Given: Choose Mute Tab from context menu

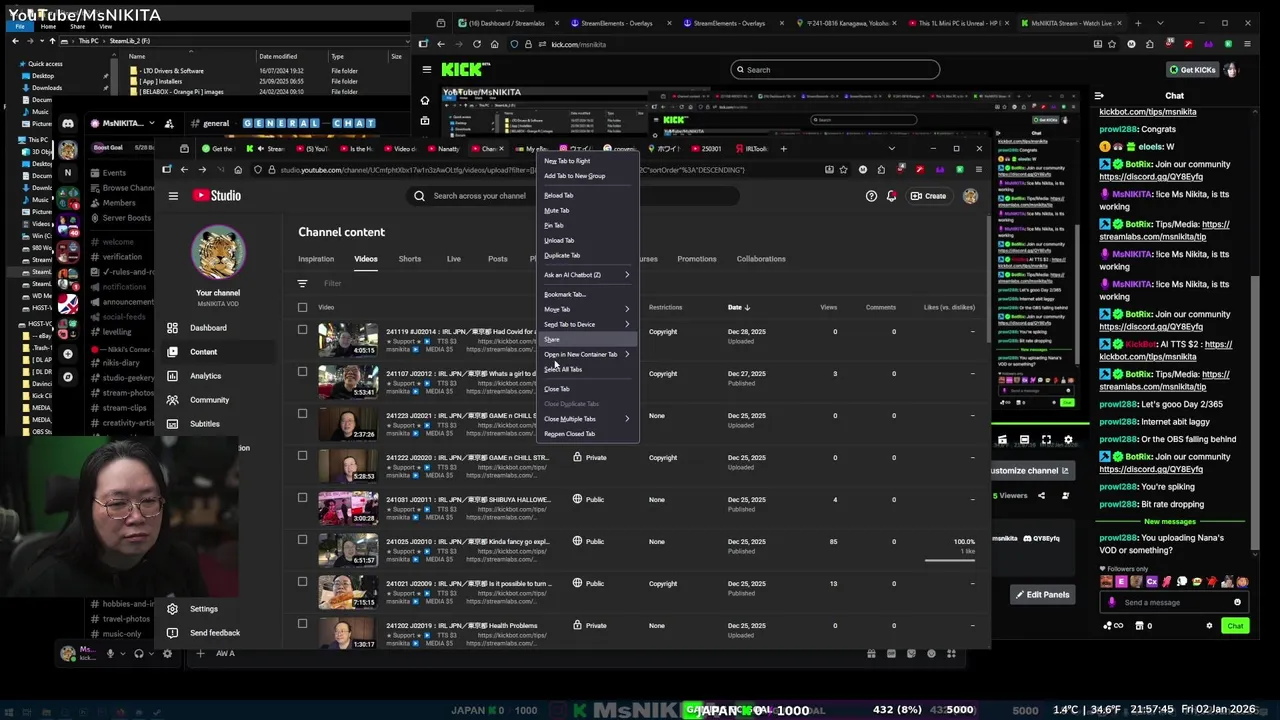Looking at the screenshot, I should (x=587, y=211).
